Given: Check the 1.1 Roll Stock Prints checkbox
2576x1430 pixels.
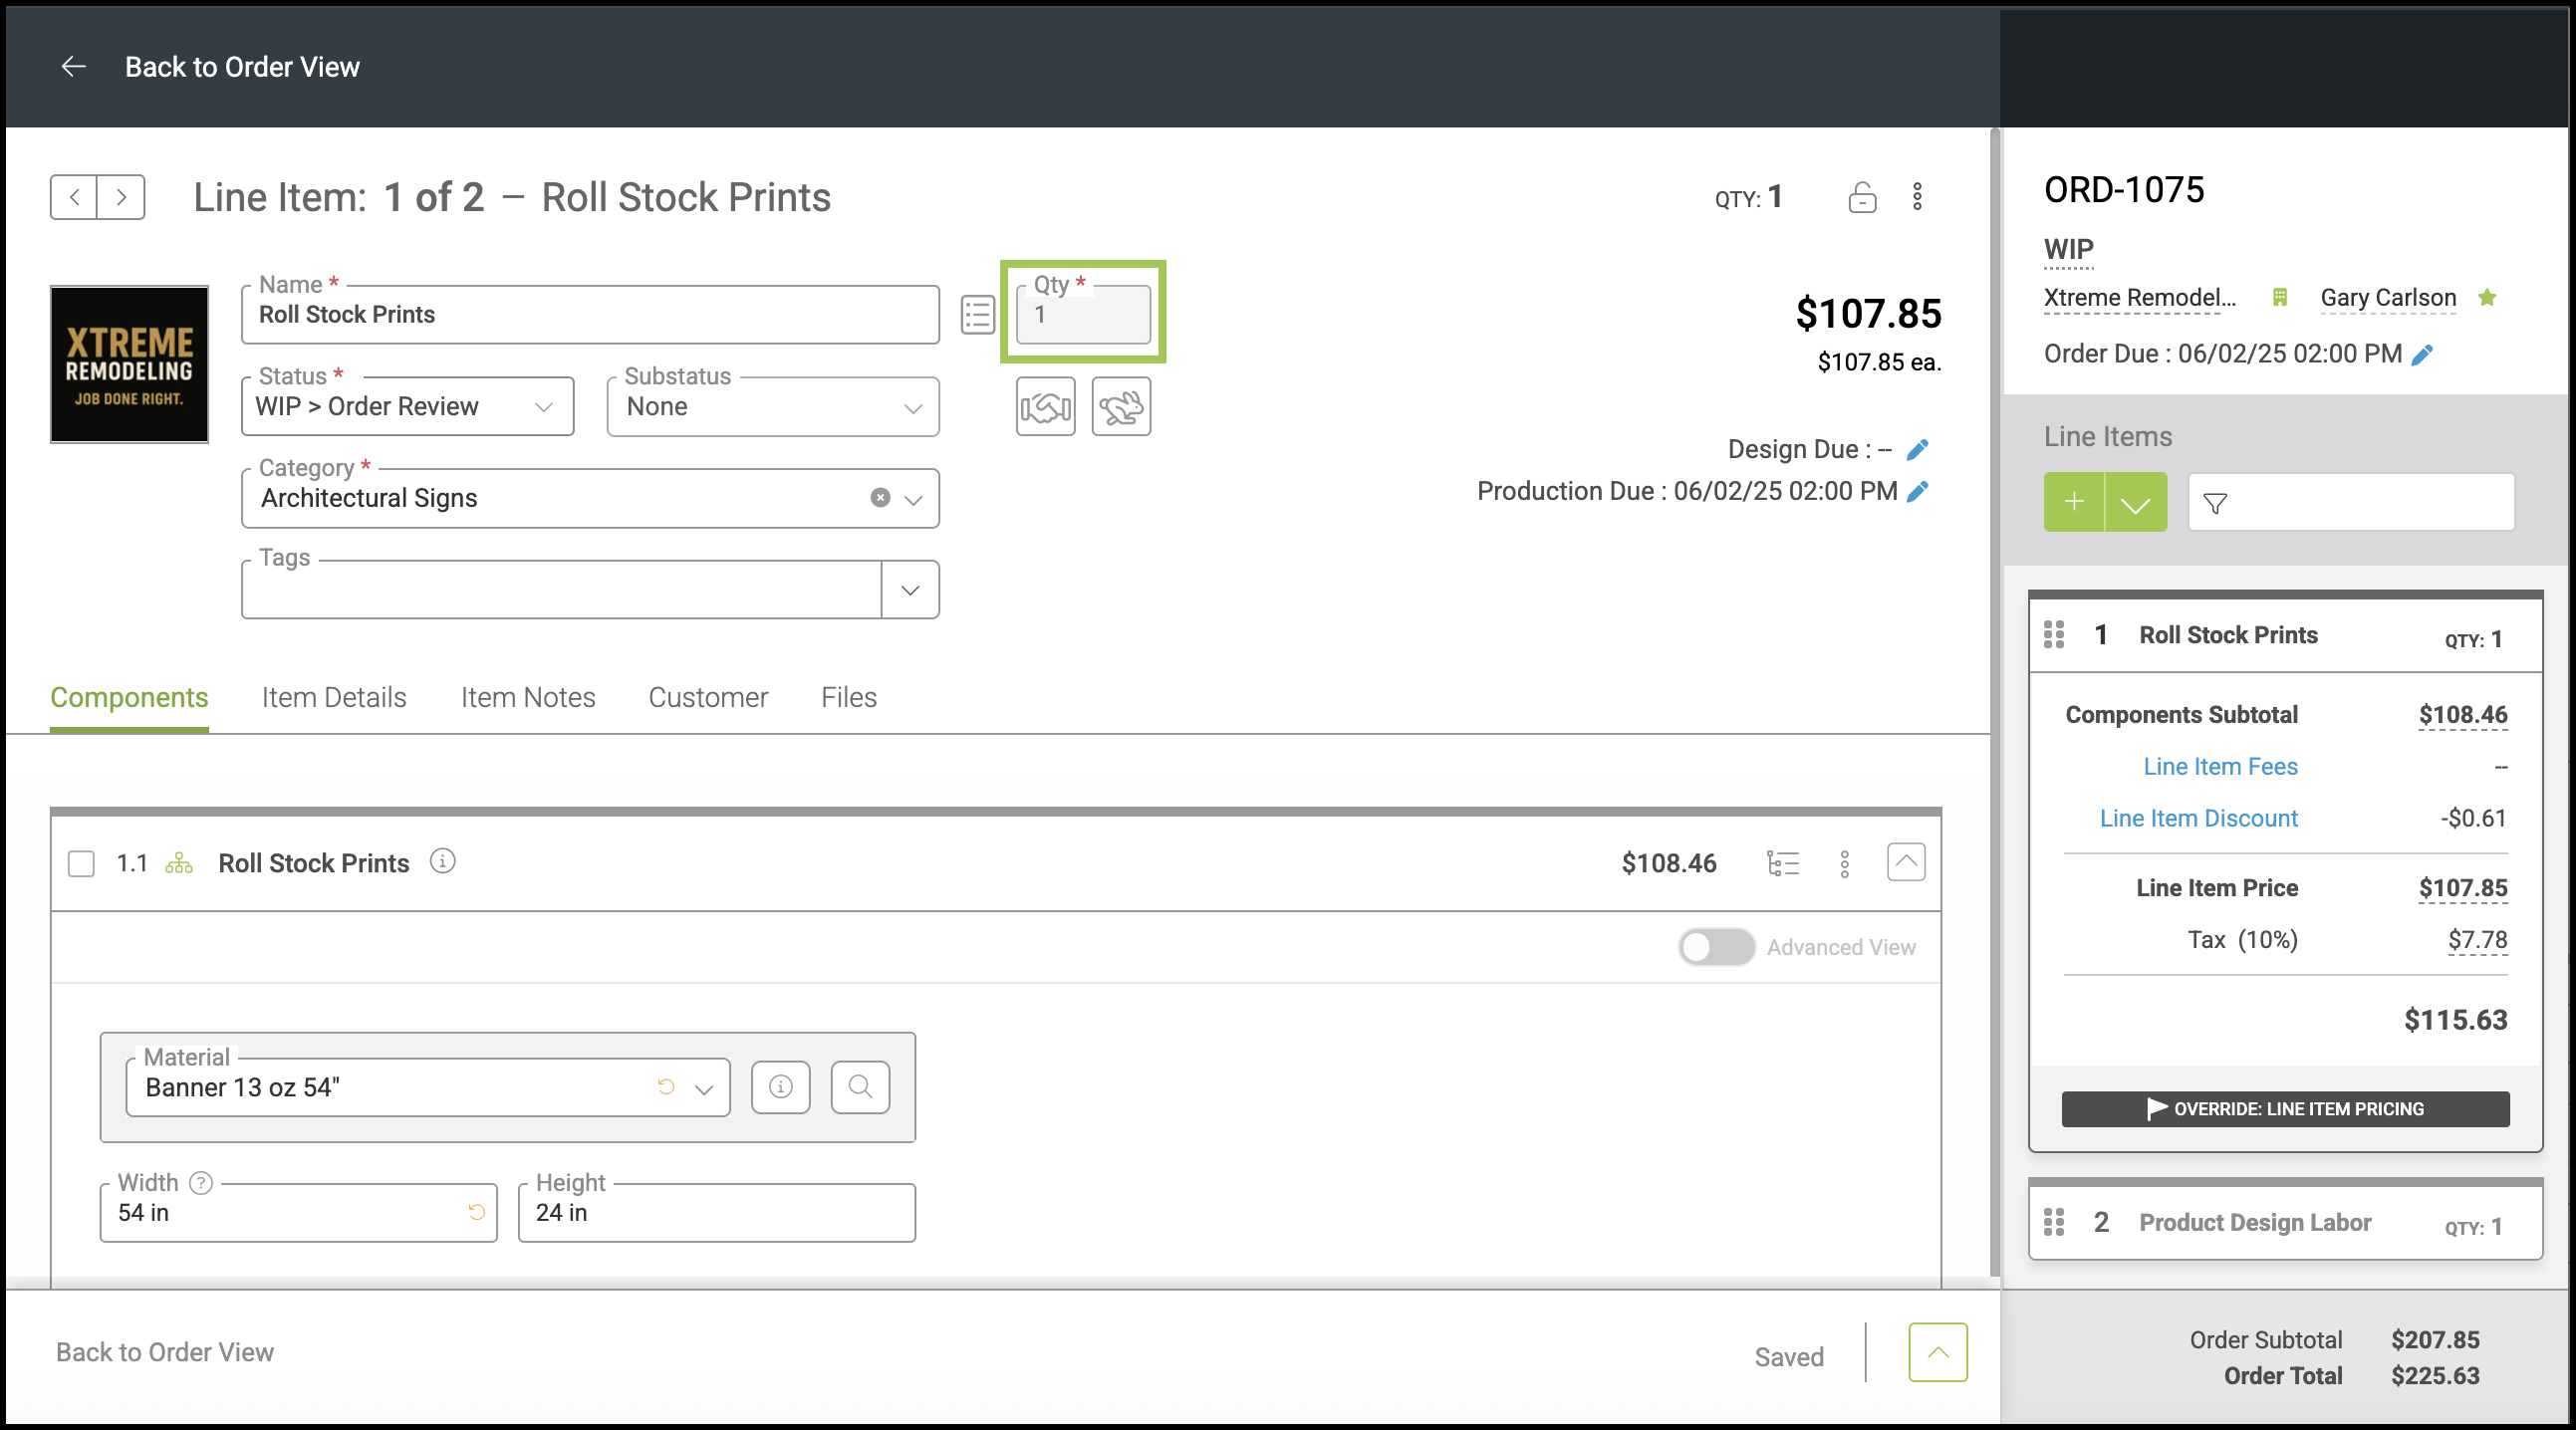Looking at the screenshot, I should 81,864.
